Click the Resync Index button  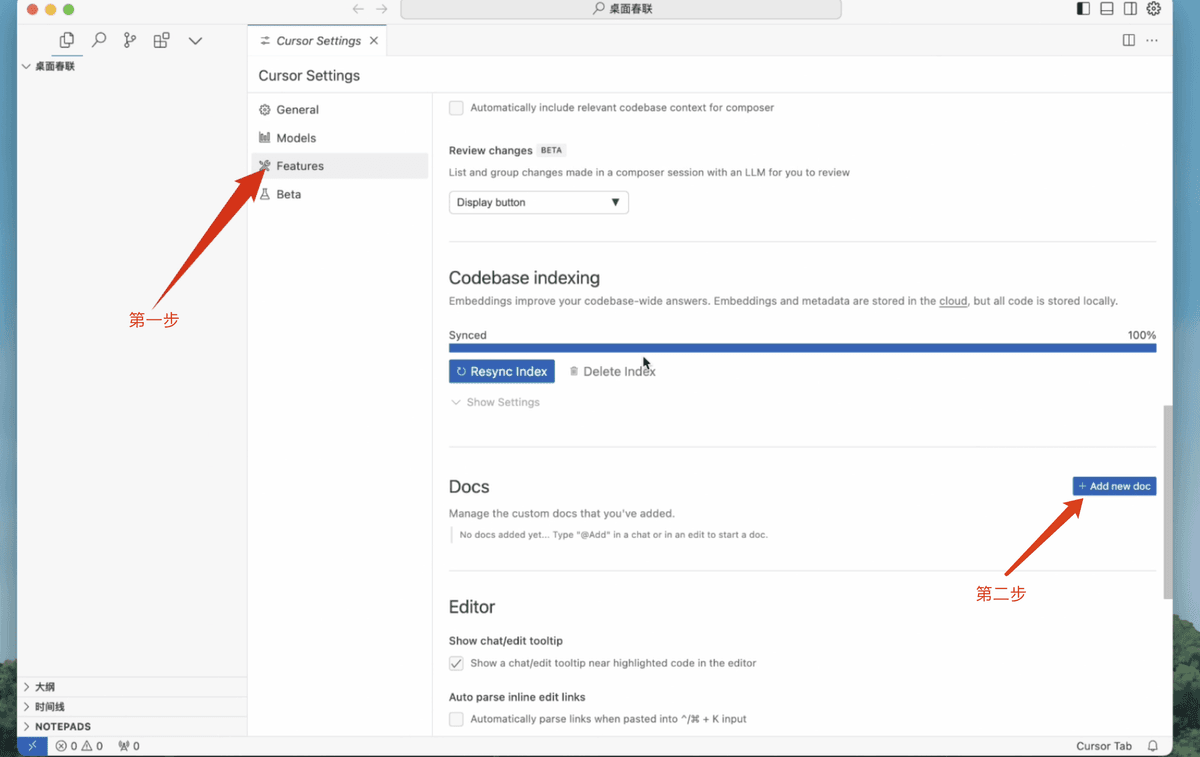tap(501, 371)
